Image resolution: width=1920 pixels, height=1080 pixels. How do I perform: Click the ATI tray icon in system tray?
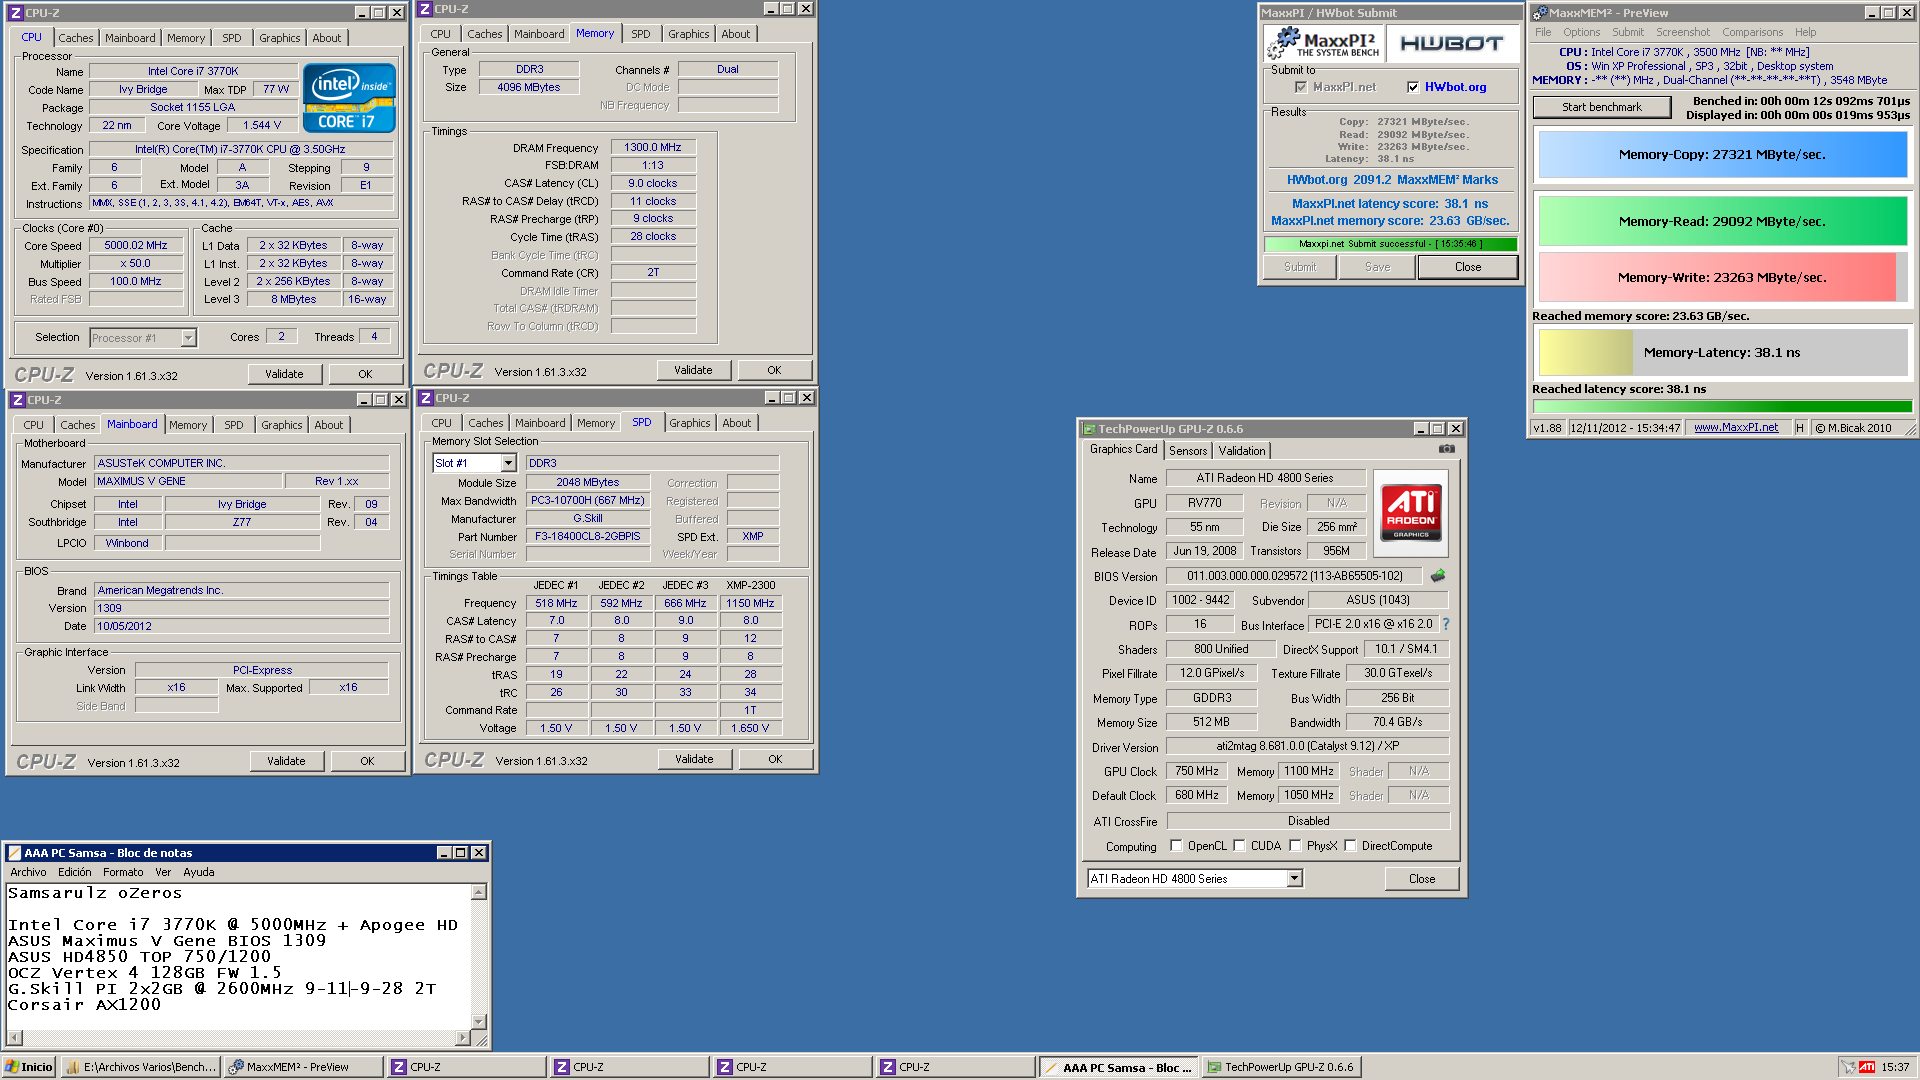pyautogui.click(x=1867, y=1067)
